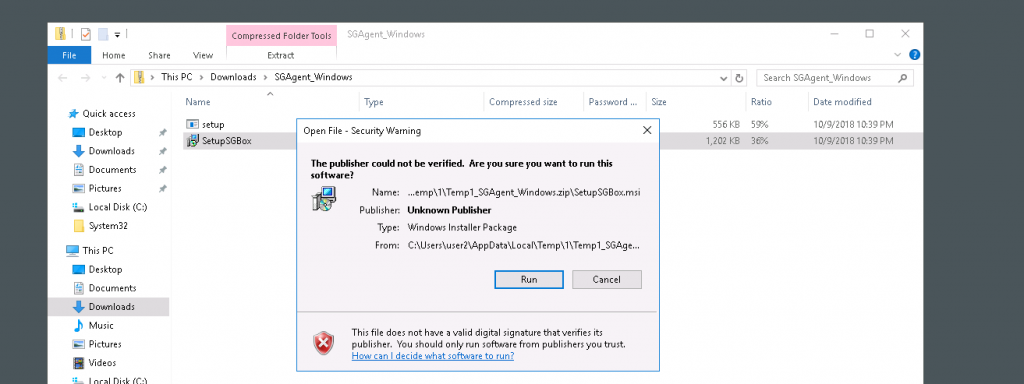Image resolution: width=1024 pixels, height=384 pixels.
Task: Click the SetupSGBox installer icon in list
Action: [192, 140]
